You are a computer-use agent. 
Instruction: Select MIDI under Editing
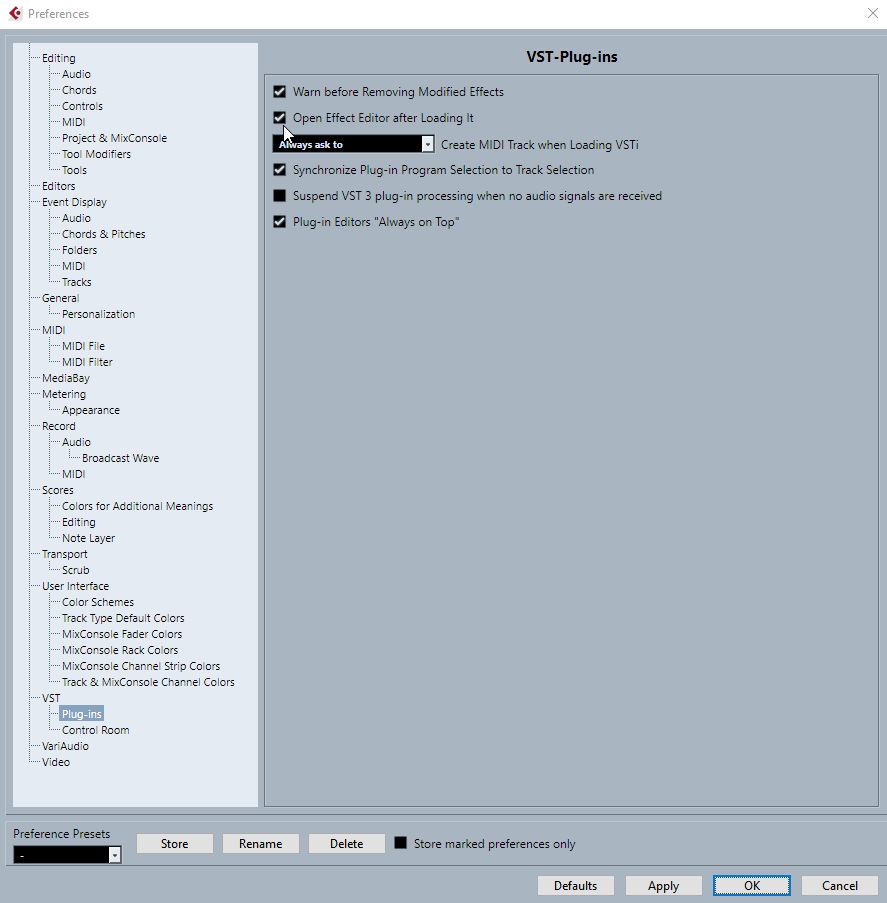73,122
